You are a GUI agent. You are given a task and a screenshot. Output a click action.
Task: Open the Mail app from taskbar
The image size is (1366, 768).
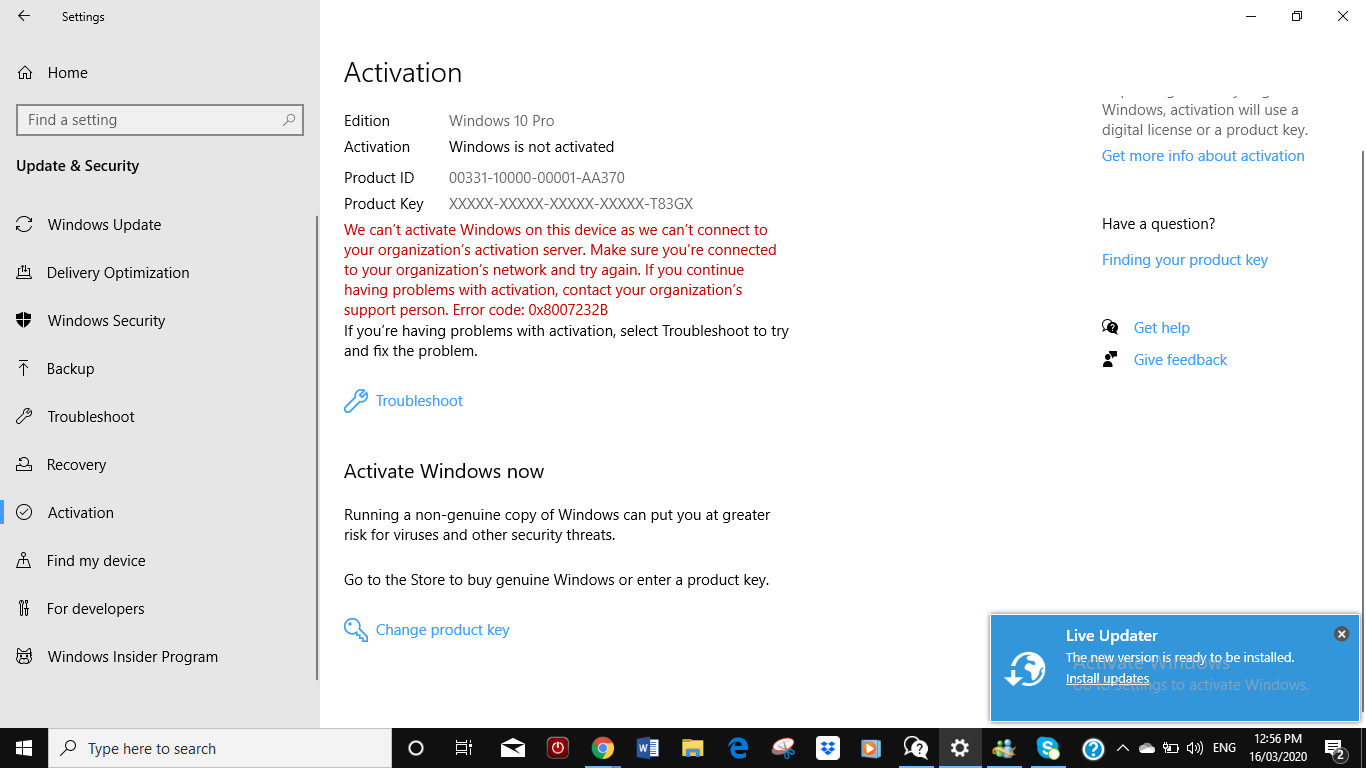pyautogui.click(x=513, y=748)
